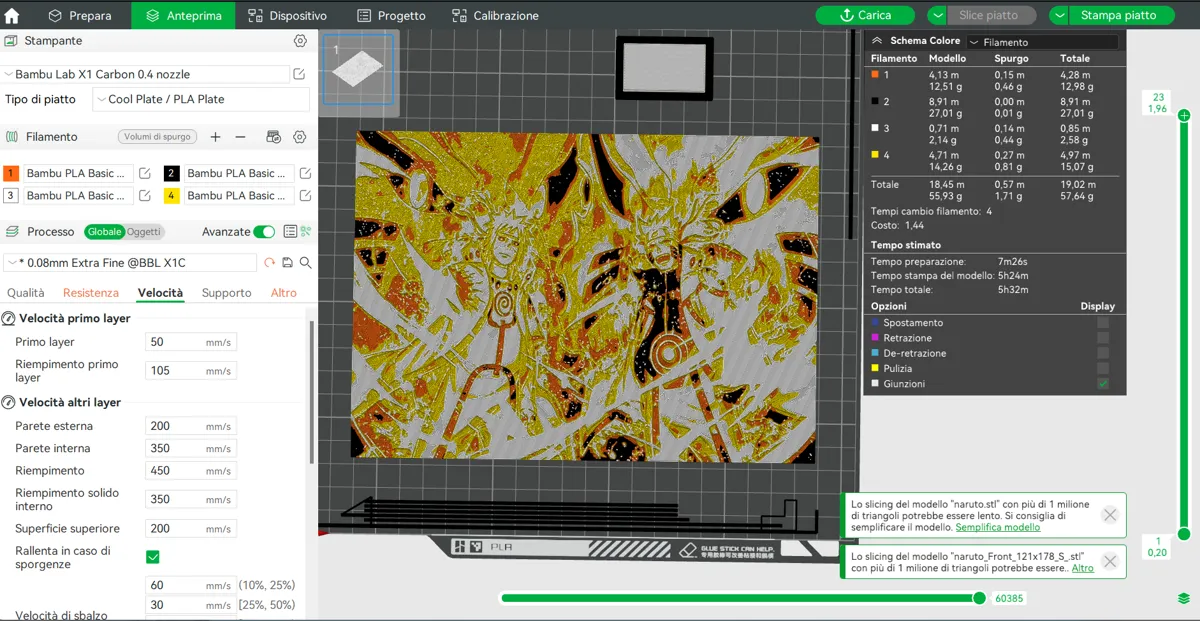Open compare presets icon

306,231
